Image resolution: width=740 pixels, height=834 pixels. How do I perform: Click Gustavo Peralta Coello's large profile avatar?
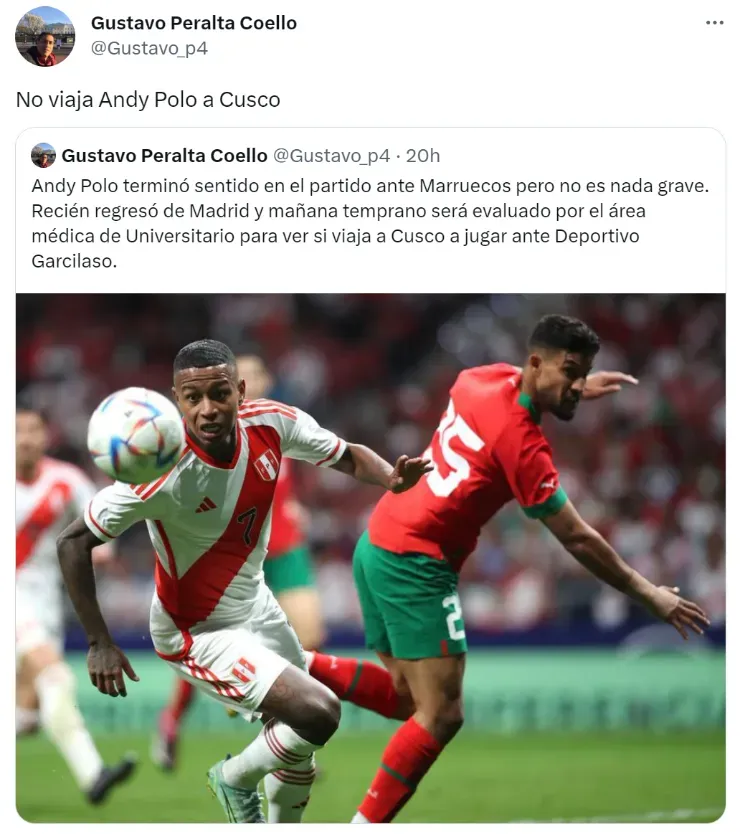tap(45, 36)
